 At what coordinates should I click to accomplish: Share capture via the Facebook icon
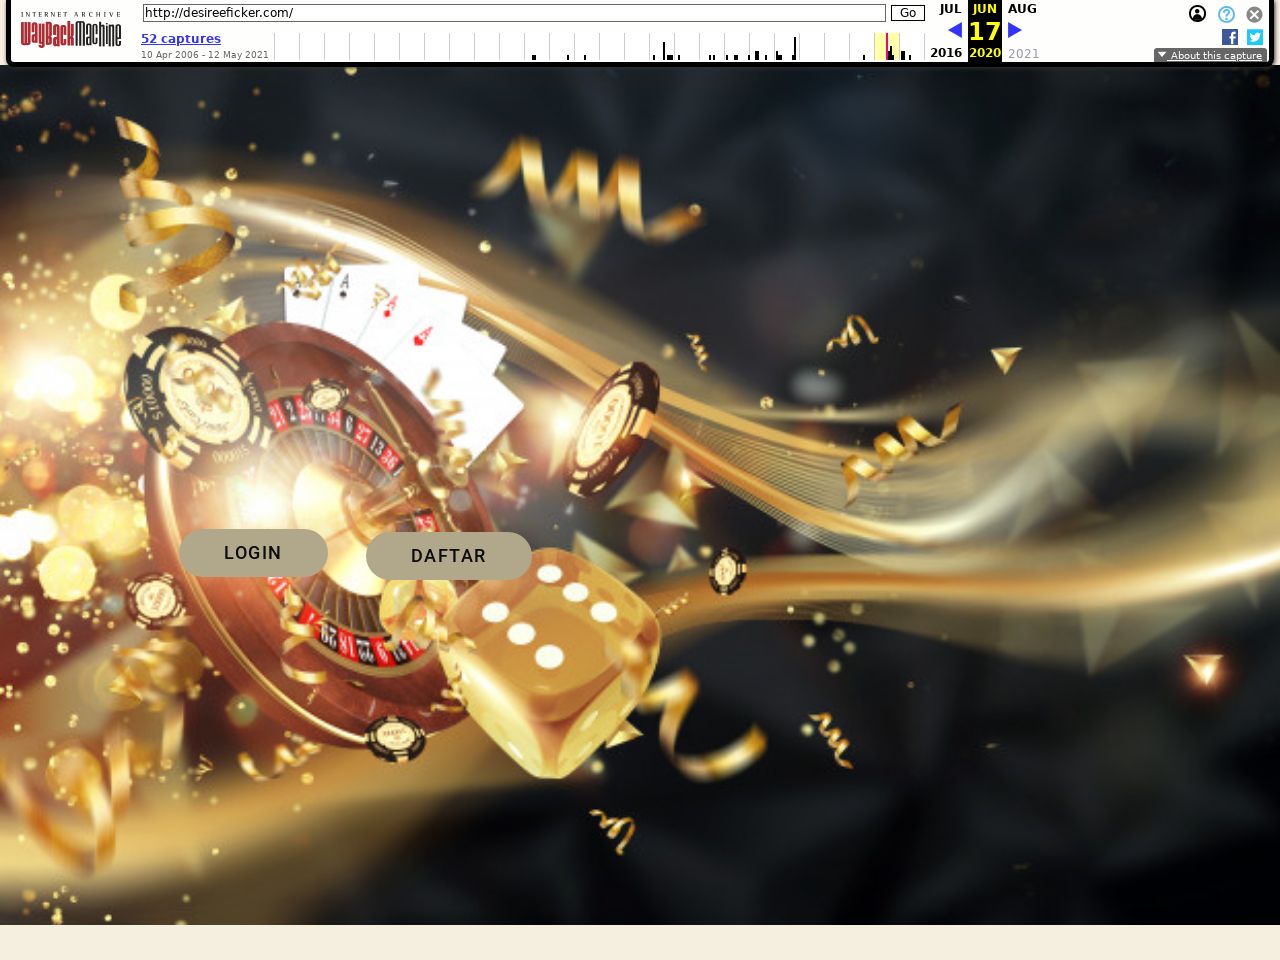(x=1230, y=37)
